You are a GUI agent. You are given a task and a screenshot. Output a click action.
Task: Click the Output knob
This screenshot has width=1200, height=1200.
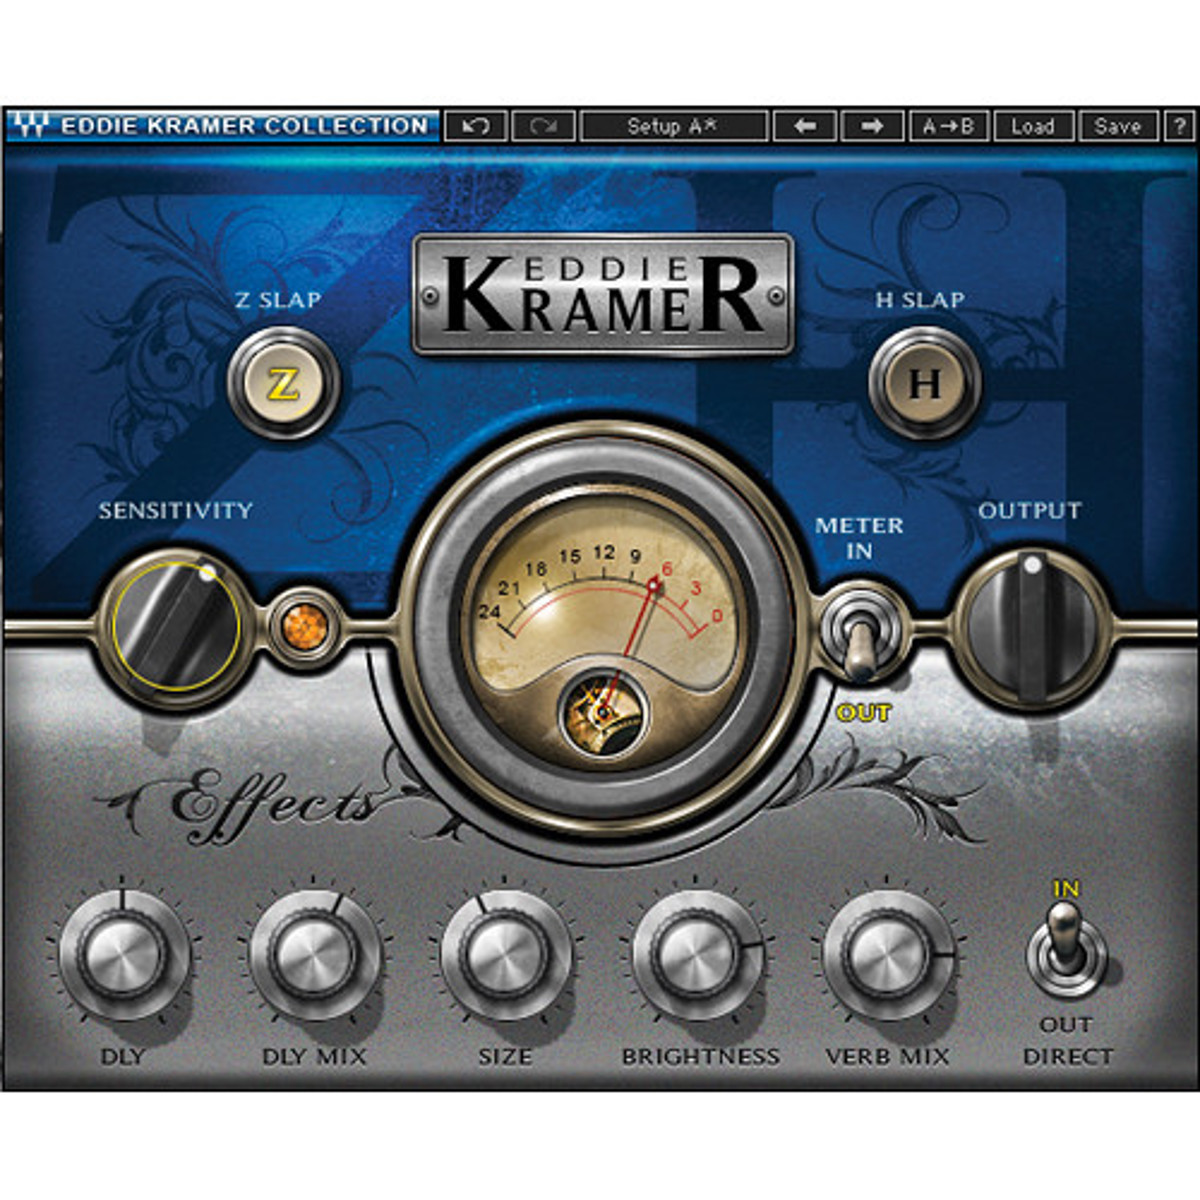click(x=1034, y=626)
